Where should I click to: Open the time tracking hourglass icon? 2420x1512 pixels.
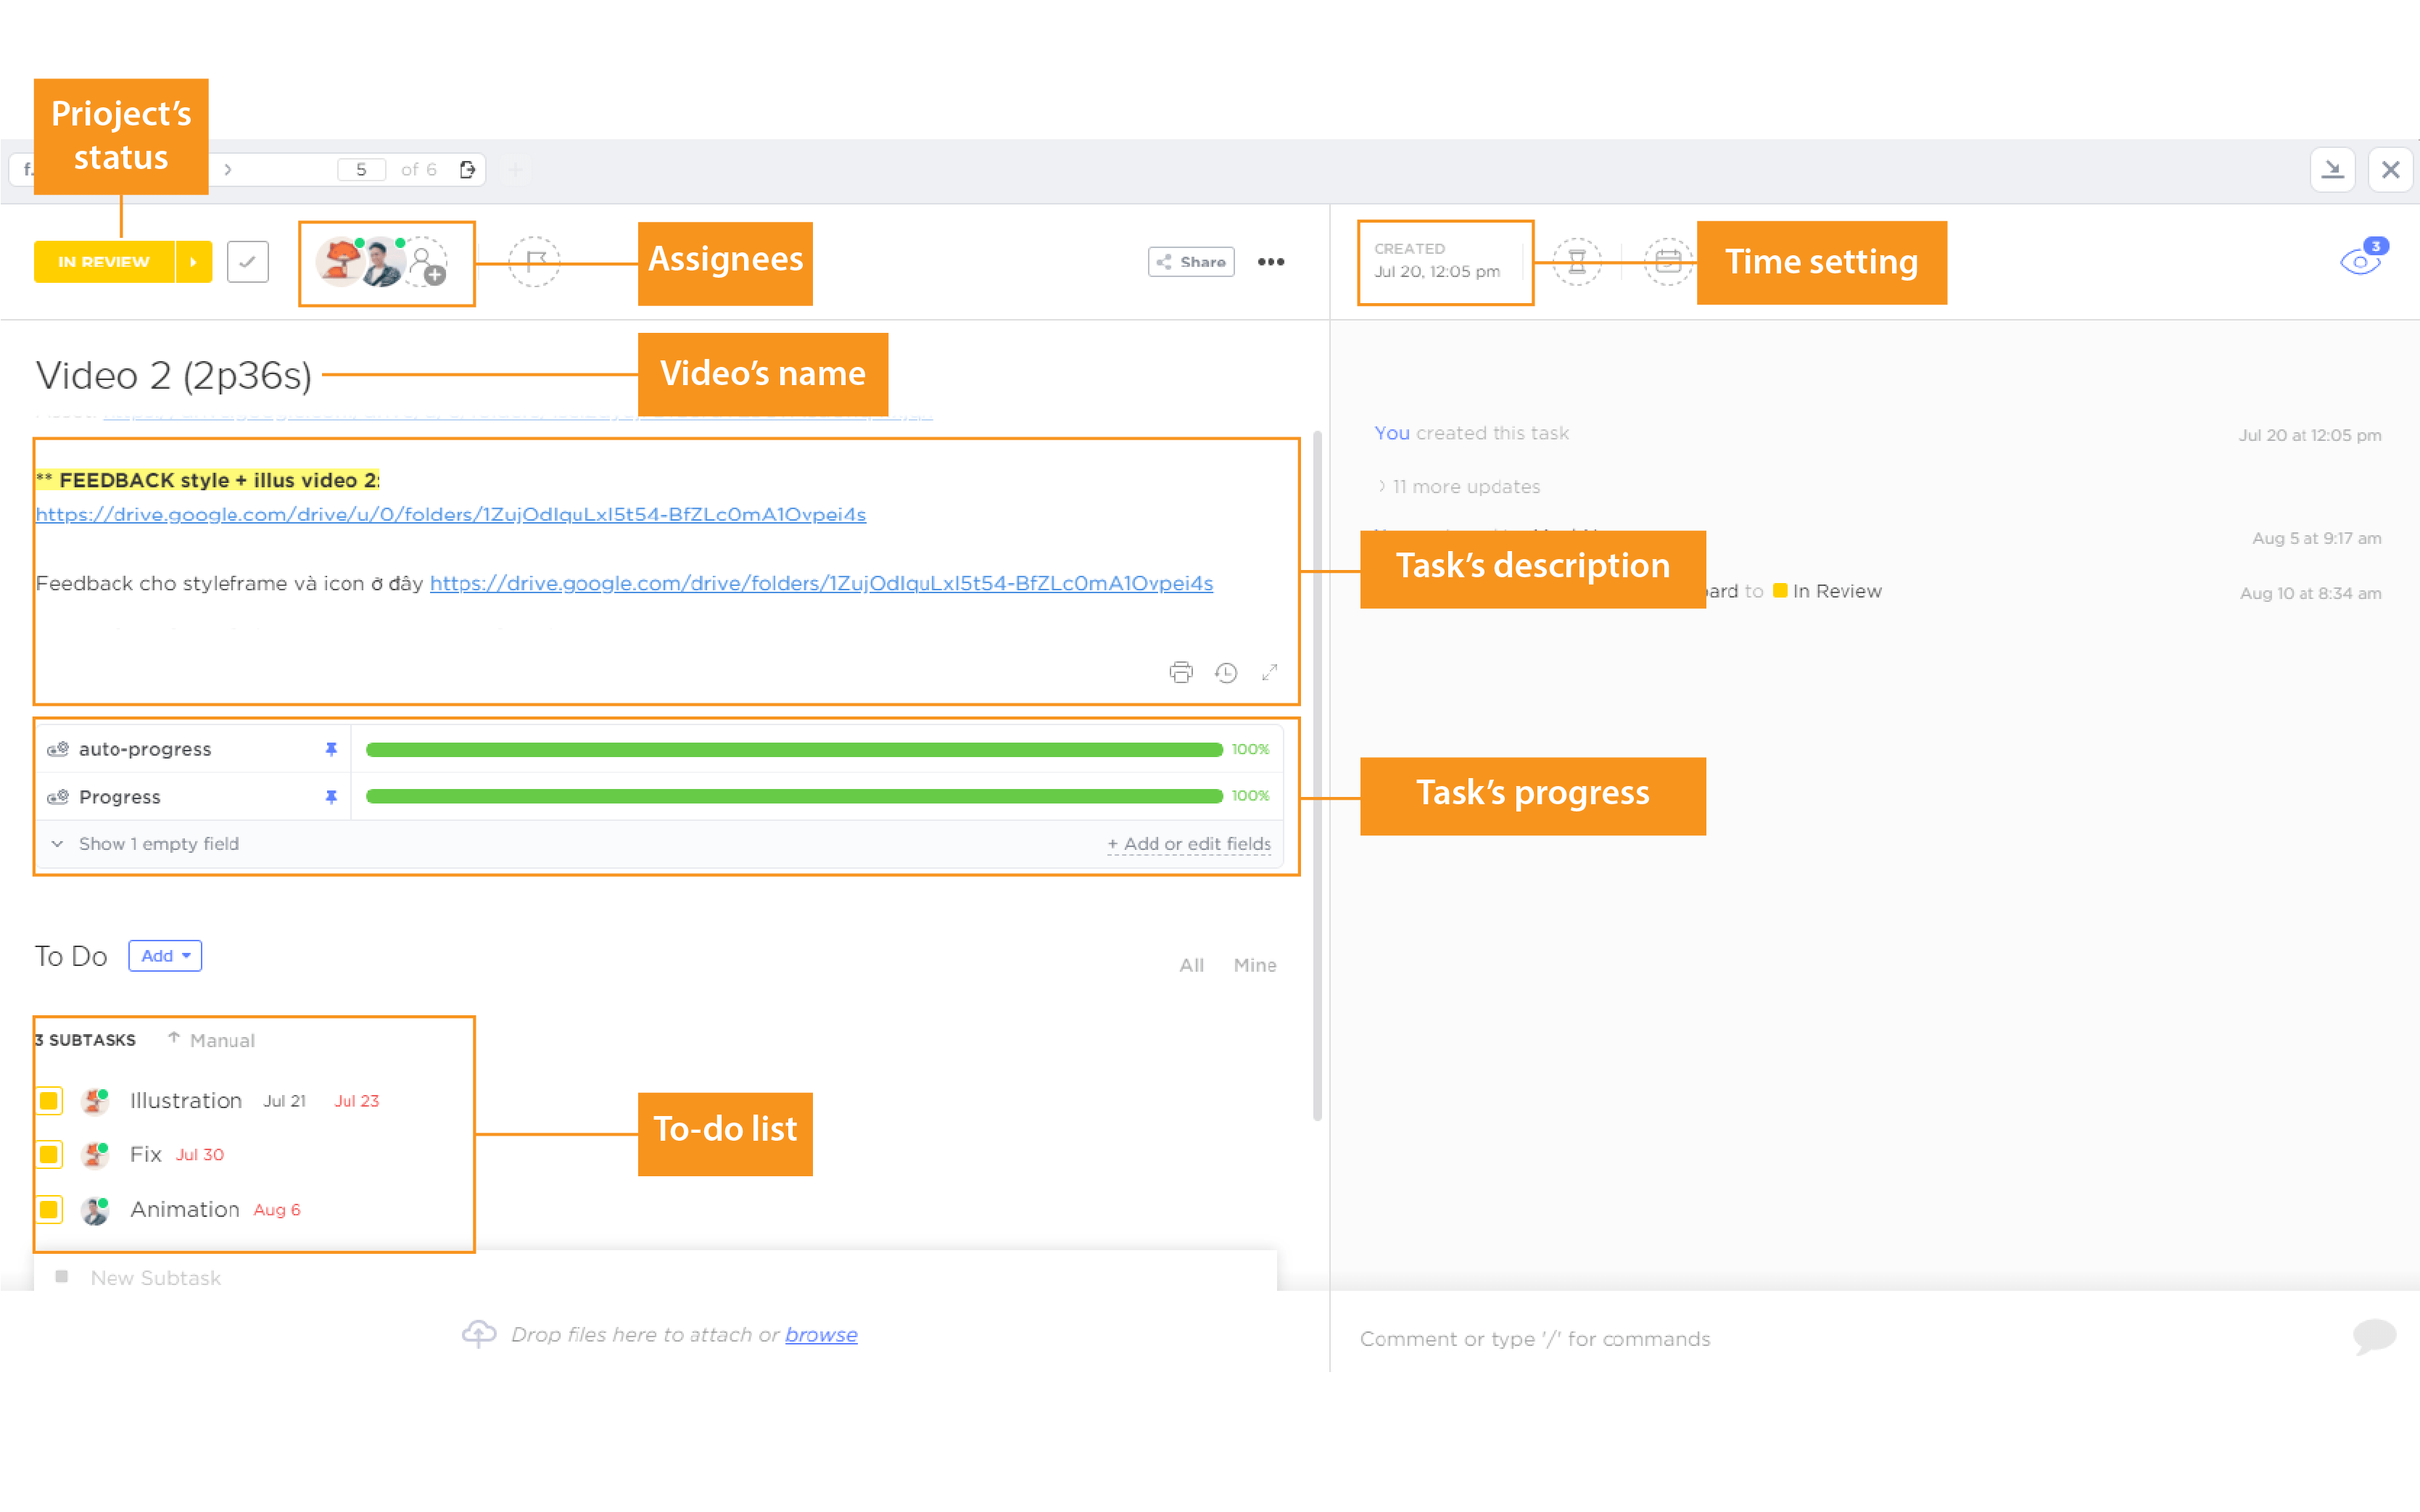point(1577,262)
